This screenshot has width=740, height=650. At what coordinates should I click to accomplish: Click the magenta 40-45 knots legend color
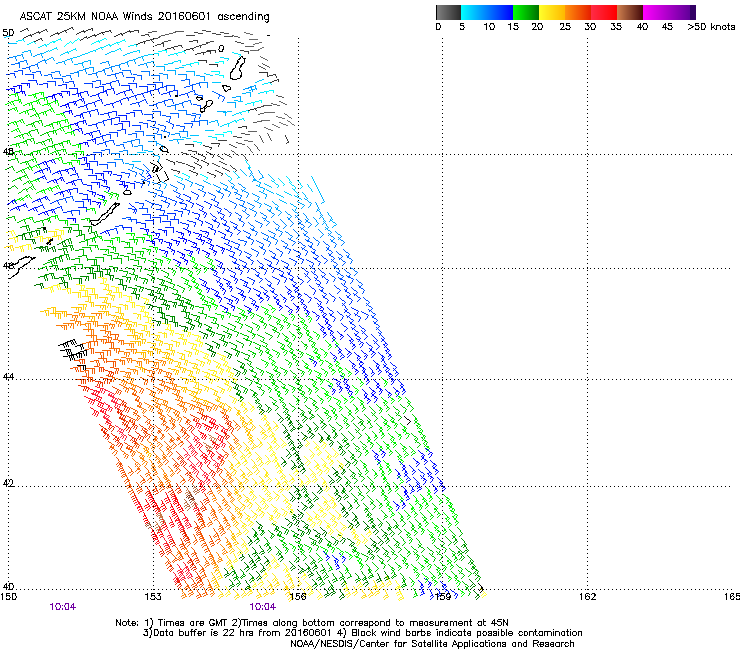656,12
